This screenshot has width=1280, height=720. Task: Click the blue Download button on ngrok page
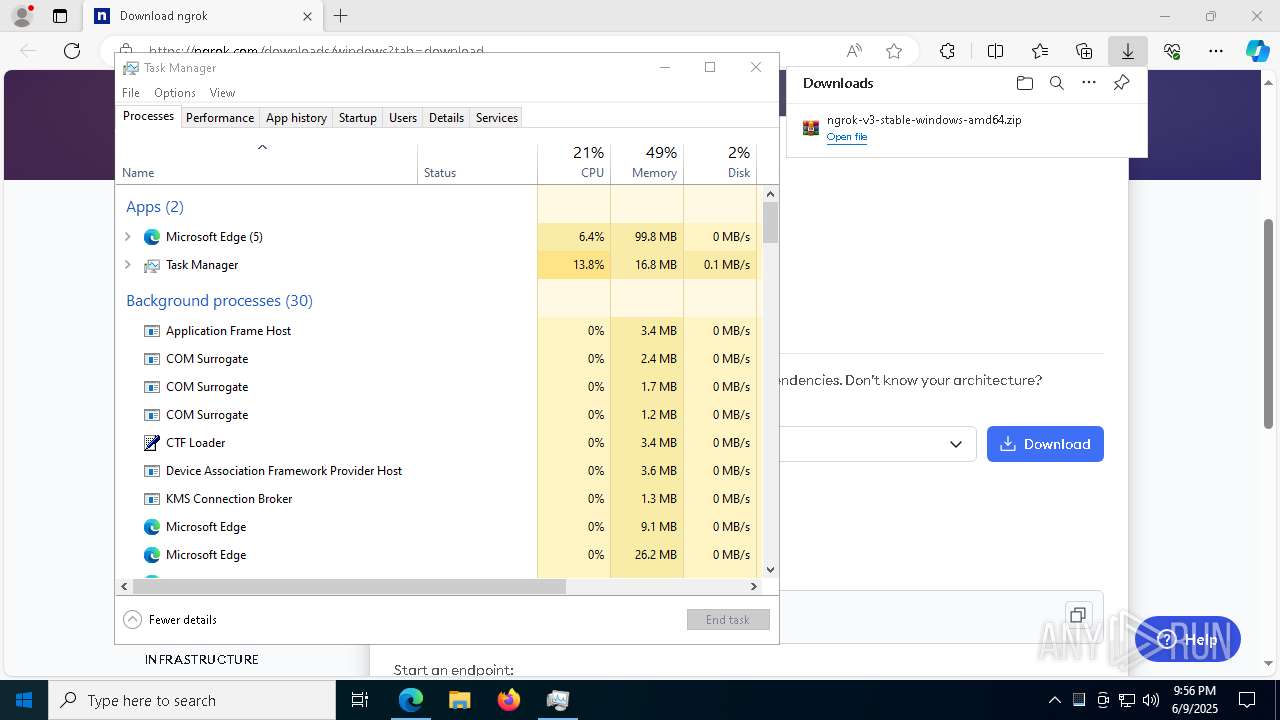tap(1045, 444)
